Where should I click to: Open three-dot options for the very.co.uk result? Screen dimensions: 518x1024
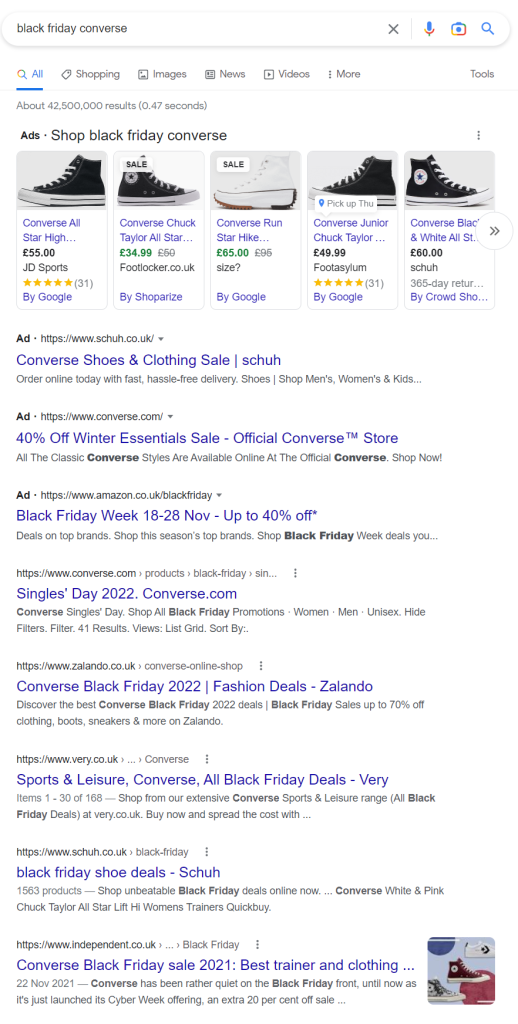tap(207, 759)
